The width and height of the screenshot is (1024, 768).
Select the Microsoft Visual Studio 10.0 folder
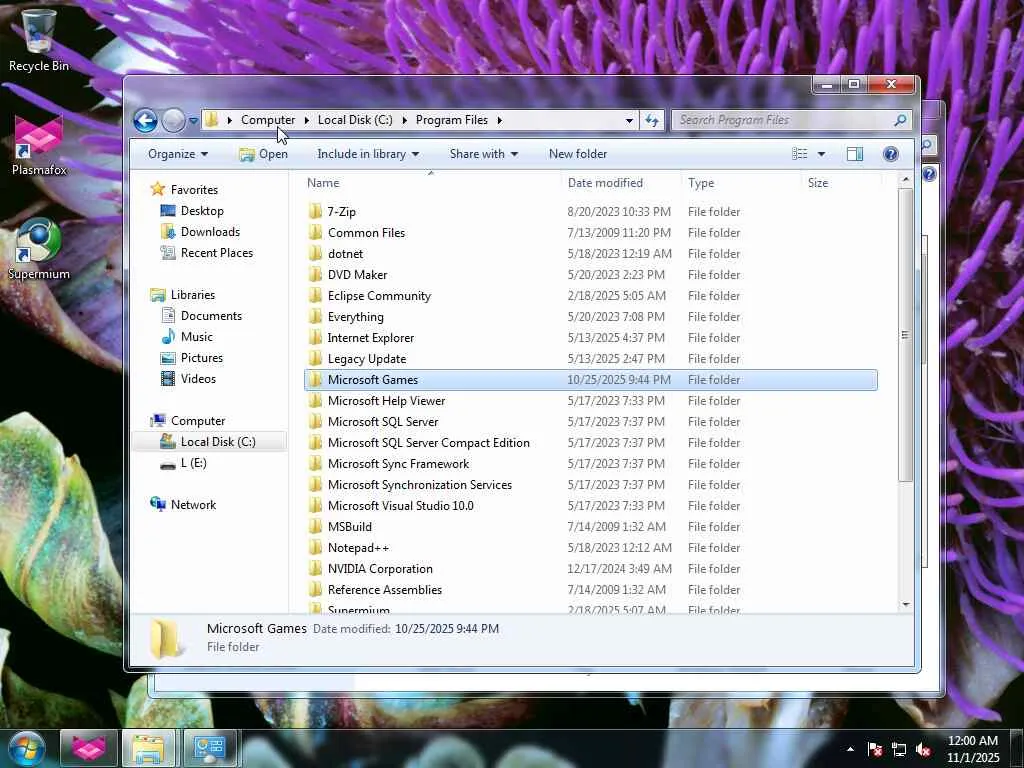(400, 505)
